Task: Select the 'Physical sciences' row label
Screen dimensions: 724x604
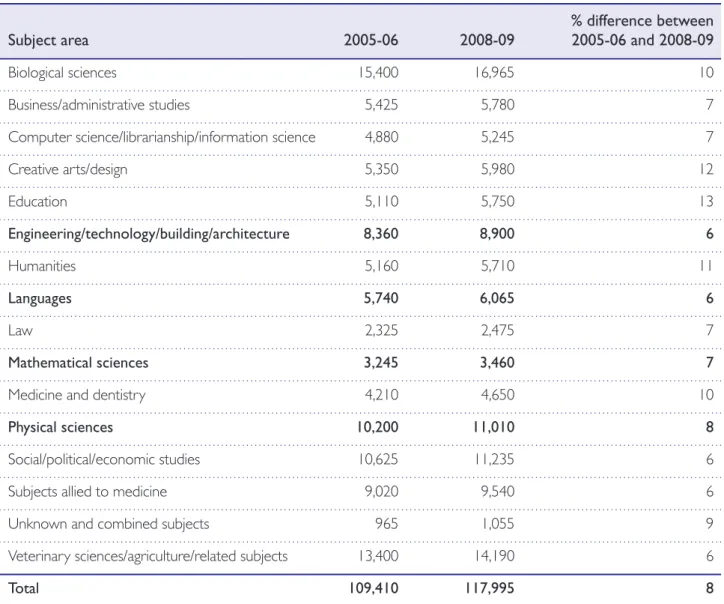Action: [60, 428]
